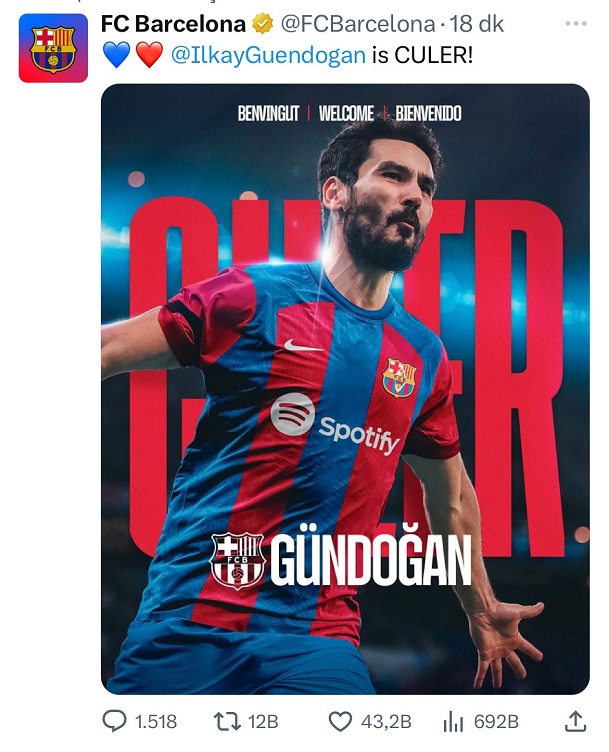View analytics via the bar chart icon
Viewport: 609px width, 752px height.
(x=453, y=721)
